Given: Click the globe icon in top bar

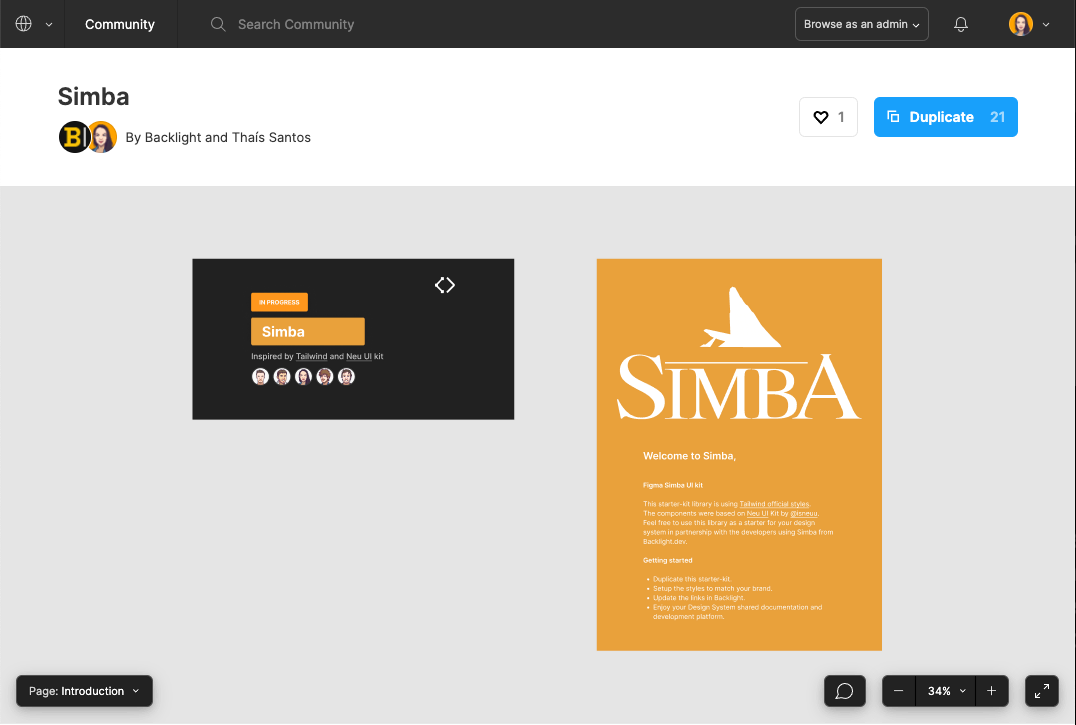Looking at the screenshot, I should click(24, 24).
